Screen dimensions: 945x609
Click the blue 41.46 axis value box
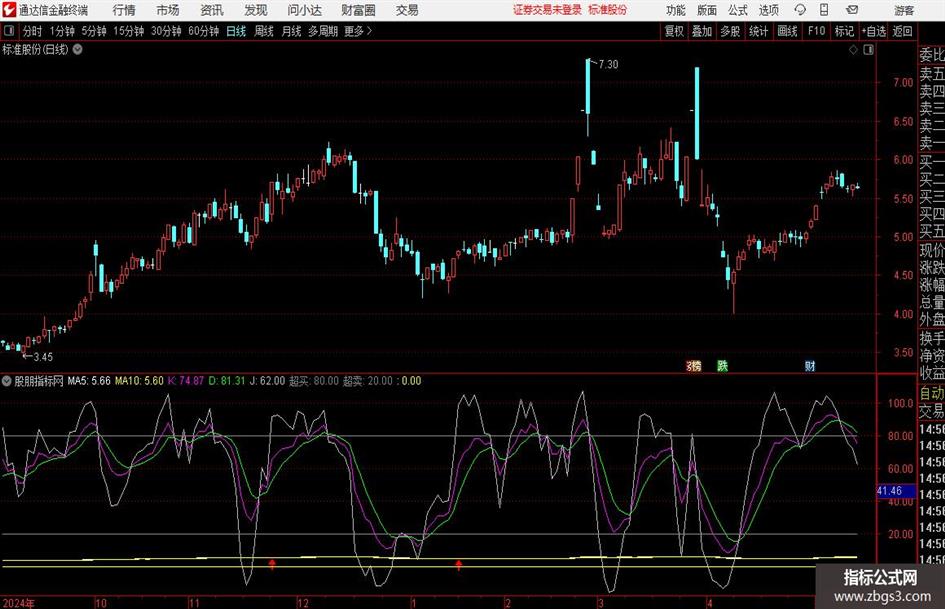[896, 491]
